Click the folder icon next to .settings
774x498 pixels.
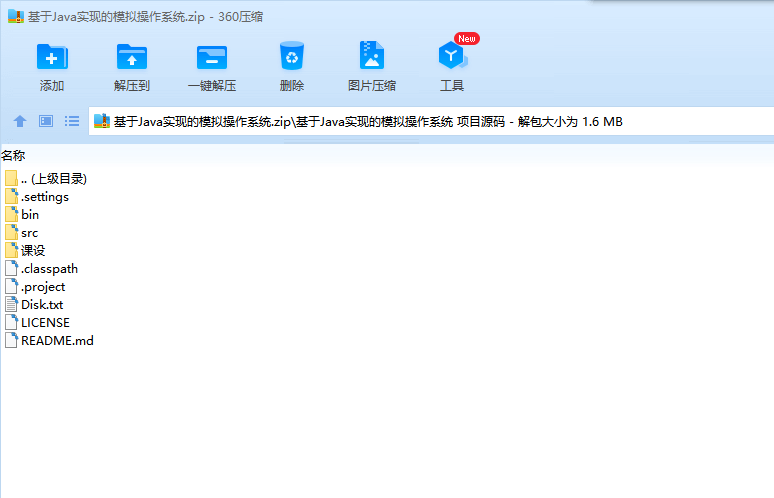coord(11,196)
